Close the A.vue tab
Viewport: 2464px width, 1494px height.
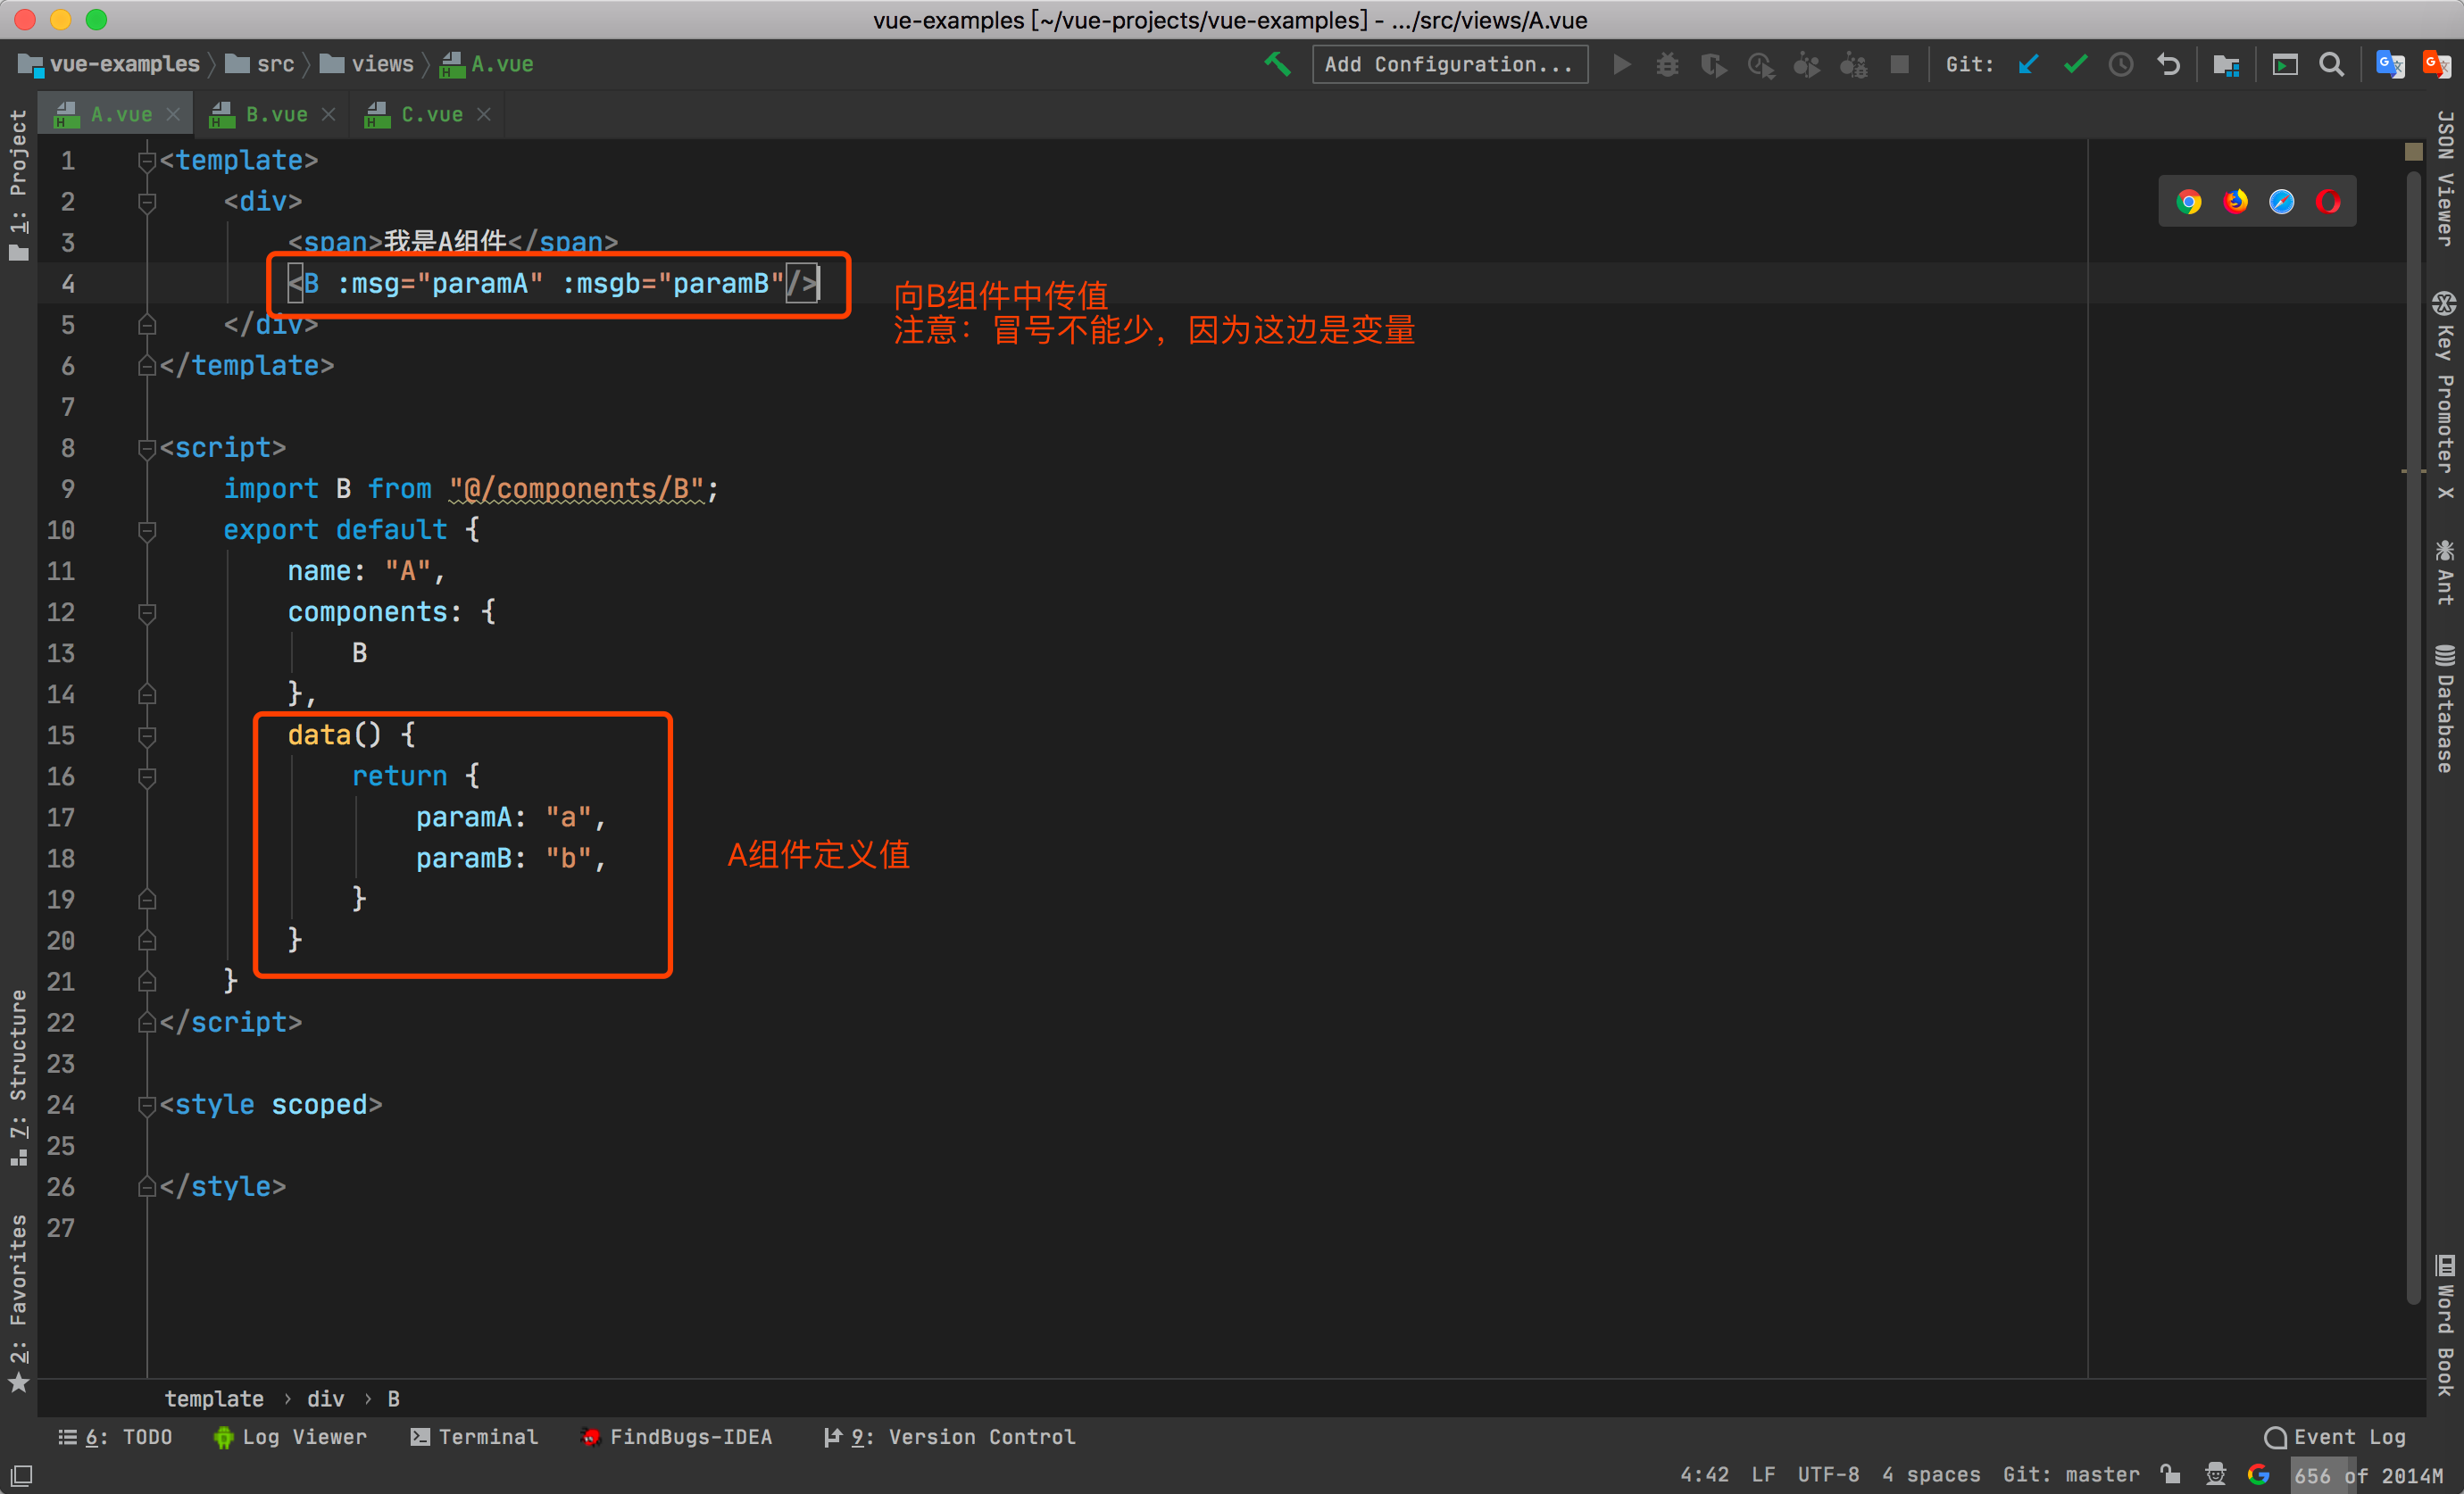click(x=173, y=115)
